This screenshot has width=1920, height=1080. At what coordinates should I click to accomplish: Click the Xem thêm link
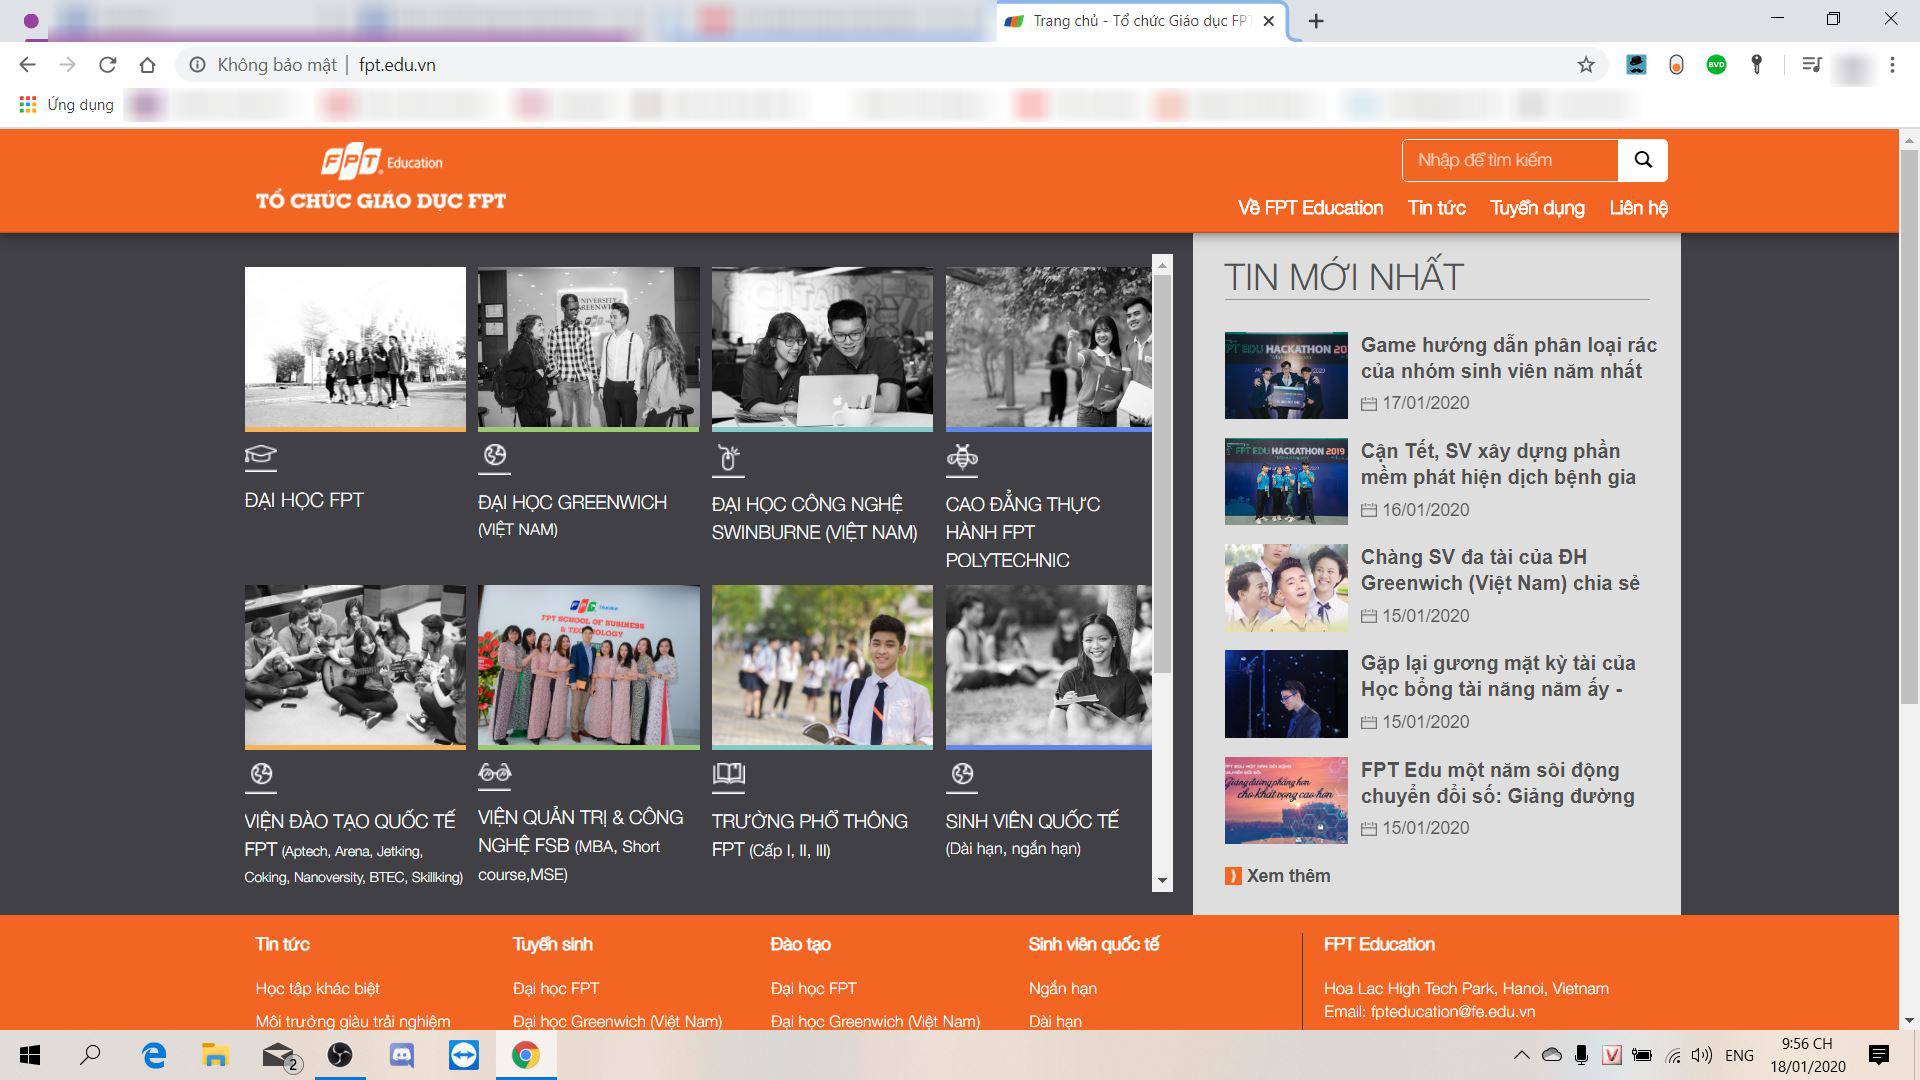click(x=1287, y=876)
